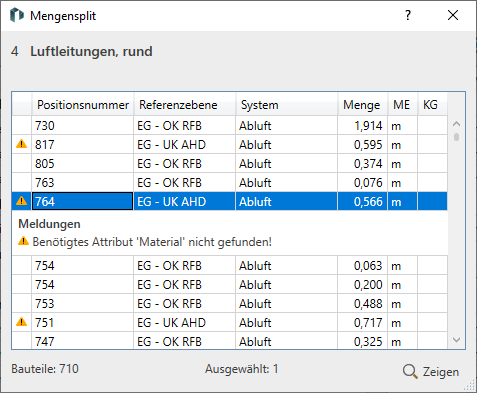Click the quantity value 1,914

(368, 126)
